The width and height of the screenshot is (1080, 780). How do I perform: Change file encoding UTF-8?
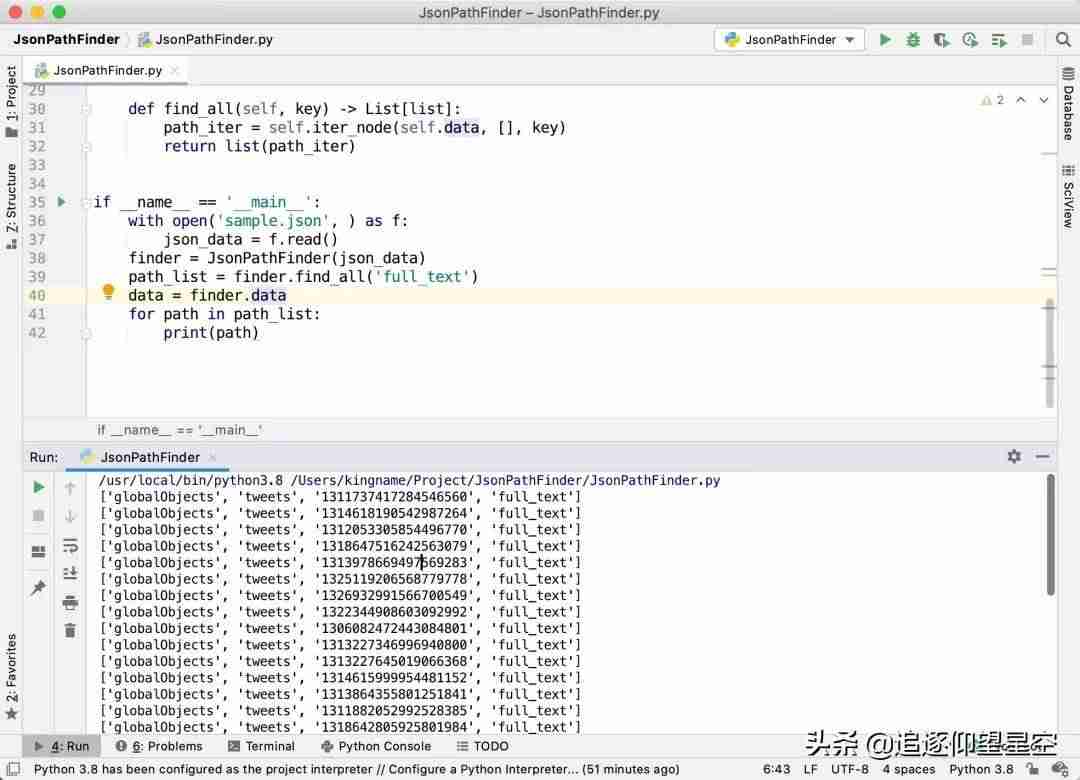point(849,769)
